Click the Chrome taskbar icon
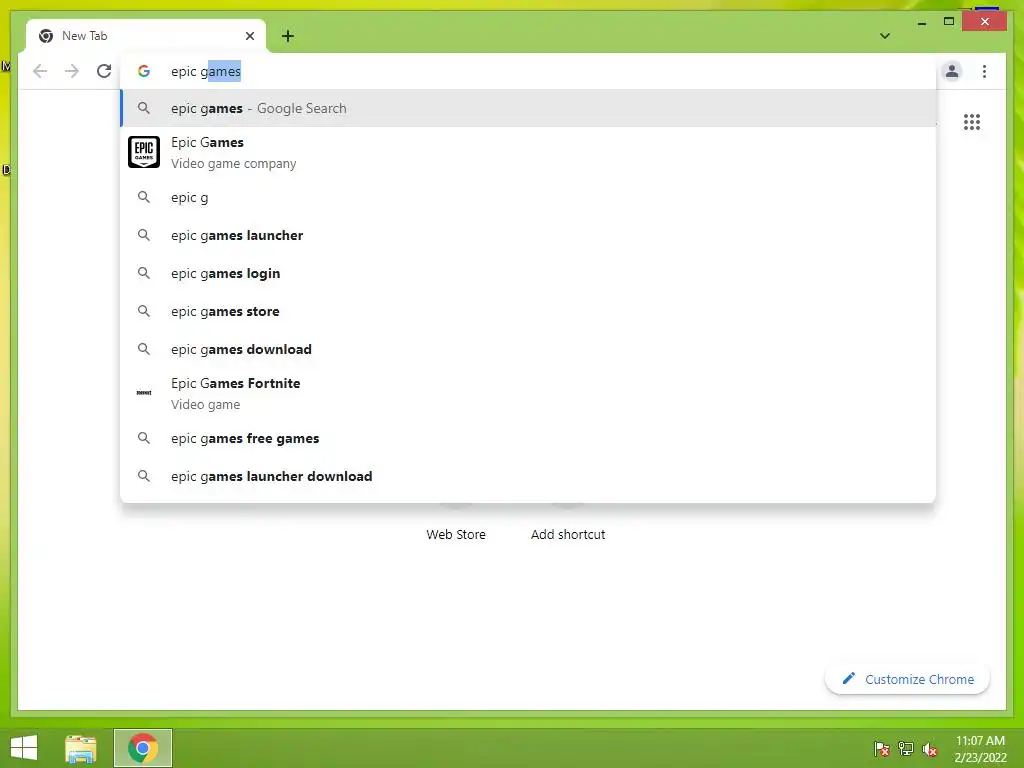 143,748
